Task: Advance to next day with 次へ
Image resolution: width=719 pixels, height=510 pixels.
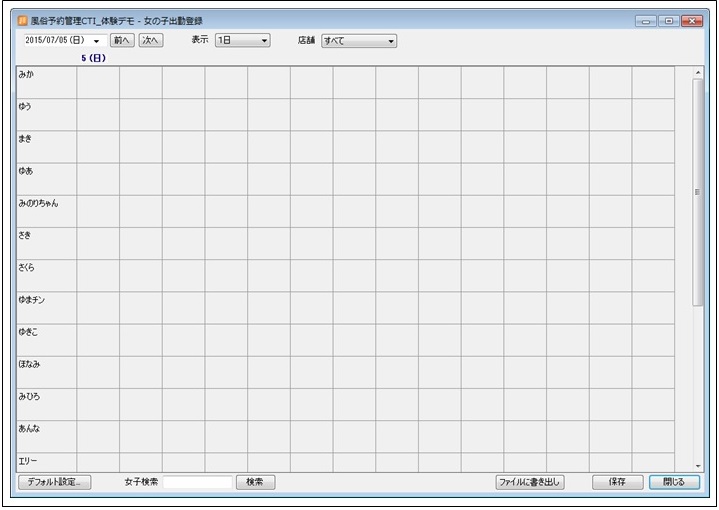Action: pos(150,41)
